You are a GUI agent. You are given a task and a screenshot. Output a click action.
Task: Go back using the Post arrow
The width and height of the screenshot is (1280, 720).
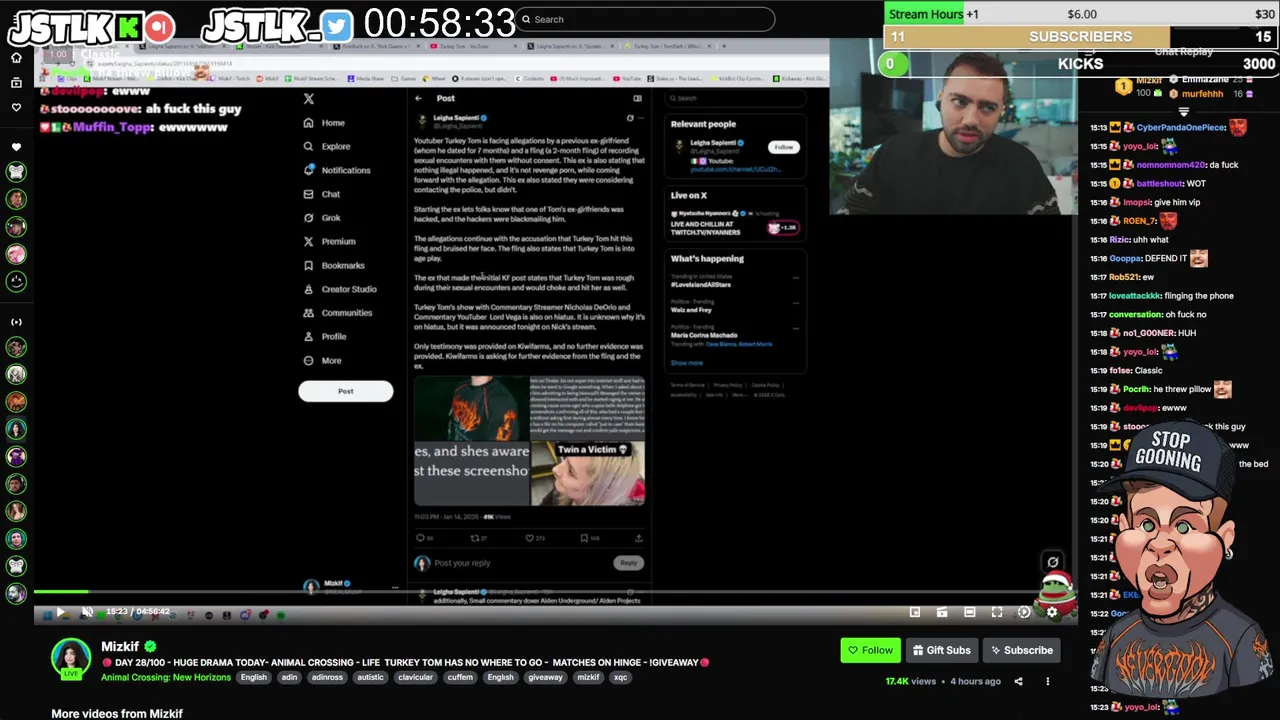coord(419,98)
